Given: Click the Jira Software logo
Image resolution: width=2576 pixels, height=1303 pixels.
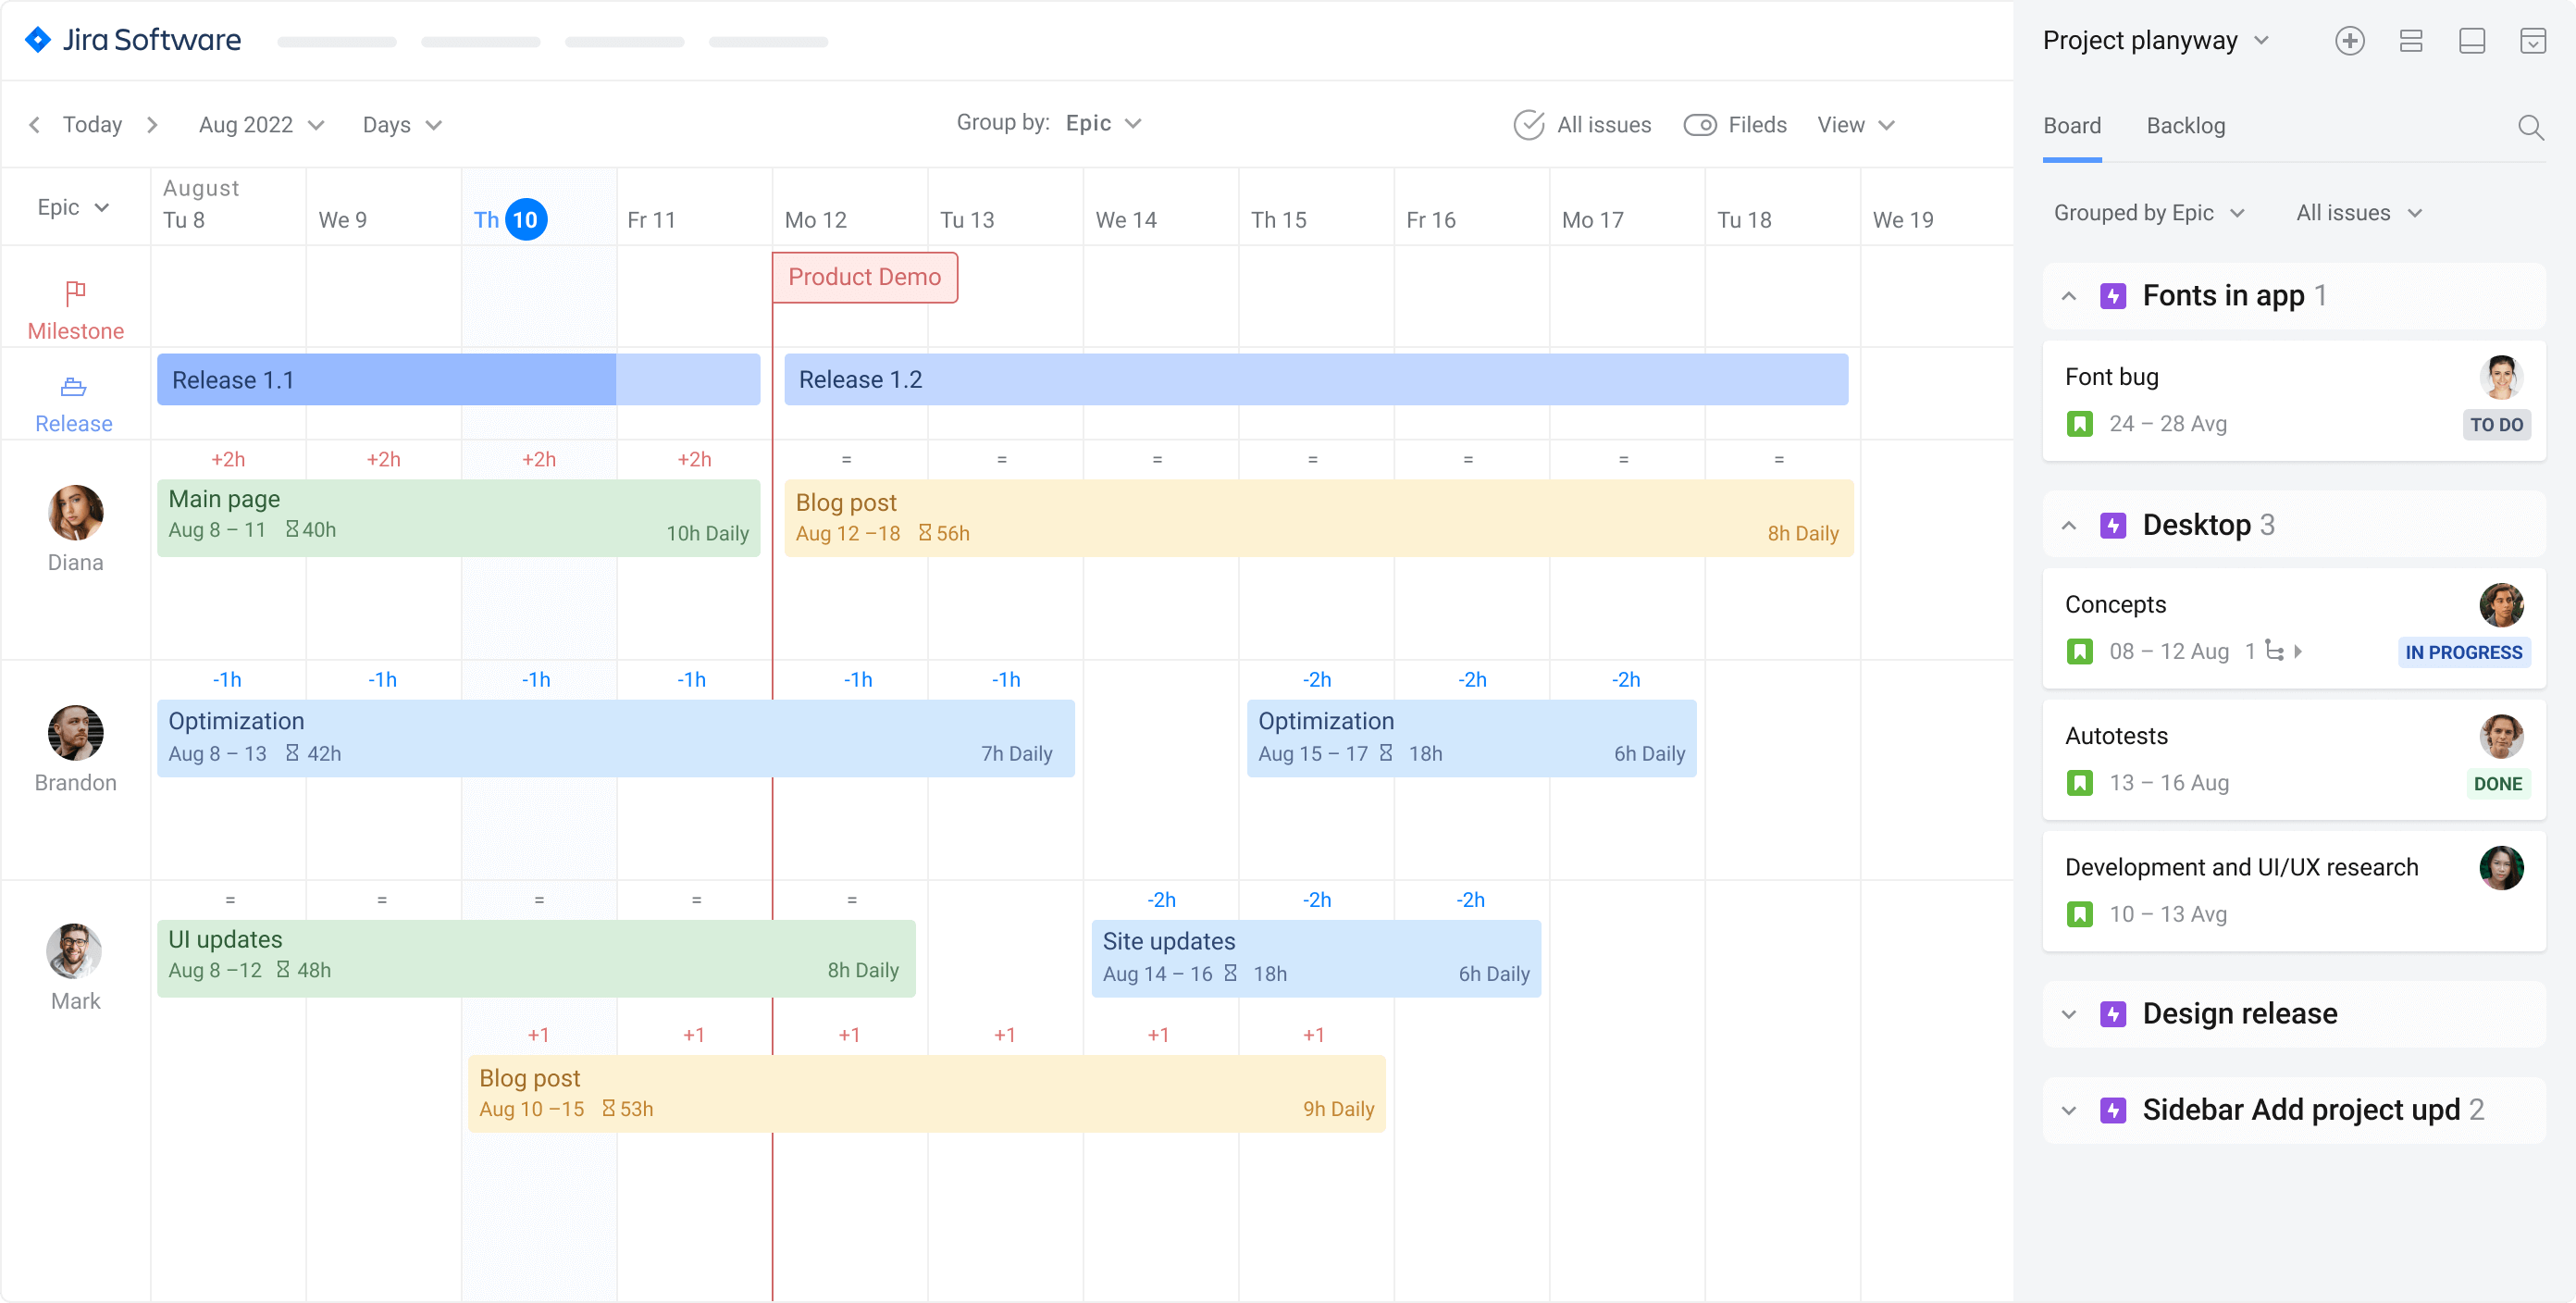Looking at the screenshot, I should (x=132, y=40).
